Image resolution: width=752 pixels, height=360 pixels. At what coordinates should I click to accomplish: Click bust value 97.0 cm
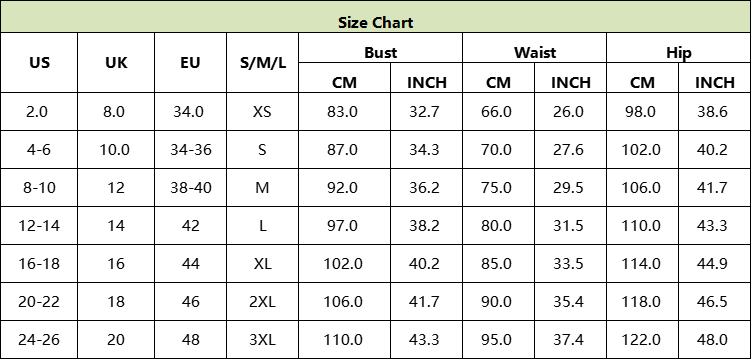pyautogui.click(x=342, y=225)
